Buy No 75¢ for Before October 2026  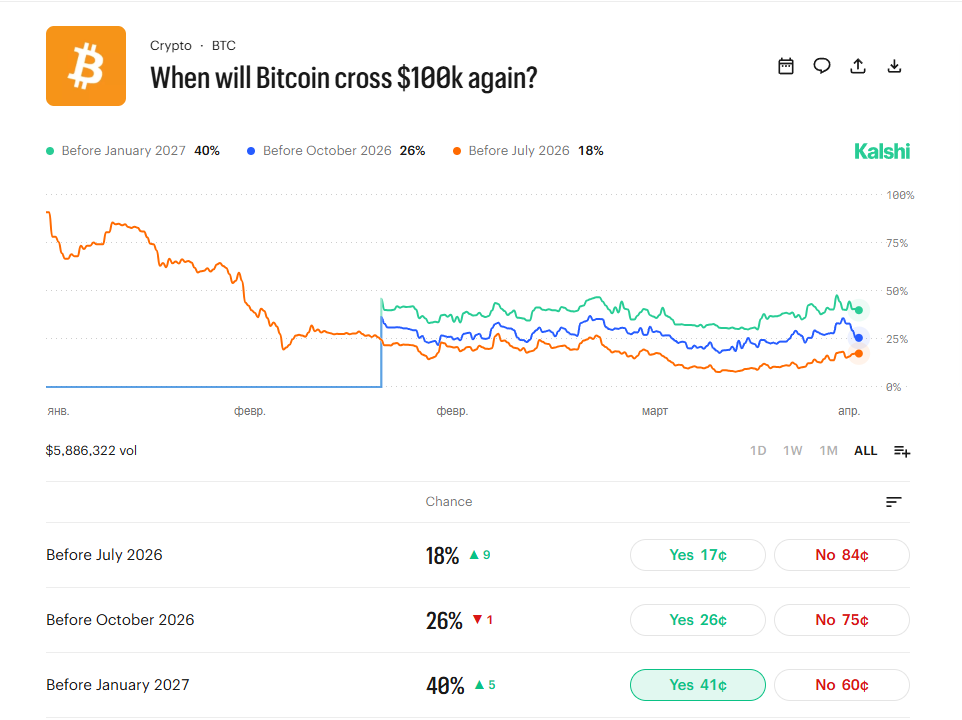click(x=841, y=620)
